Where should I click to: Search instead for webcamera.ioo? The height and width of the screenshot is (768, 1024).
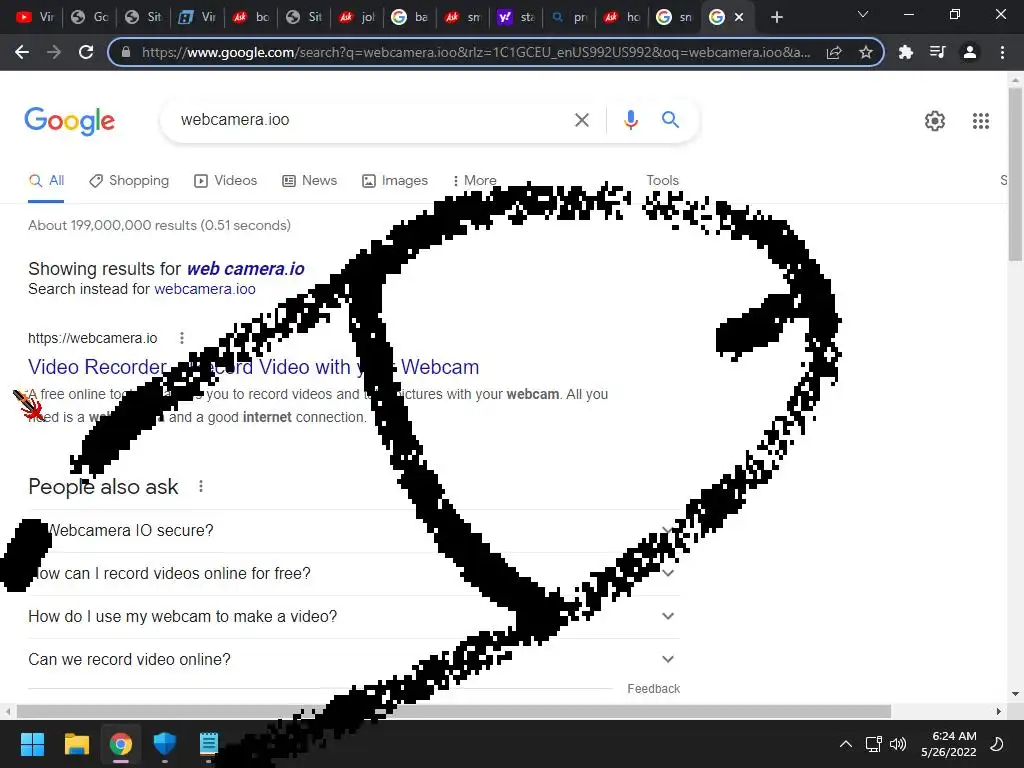pos(205,289)
